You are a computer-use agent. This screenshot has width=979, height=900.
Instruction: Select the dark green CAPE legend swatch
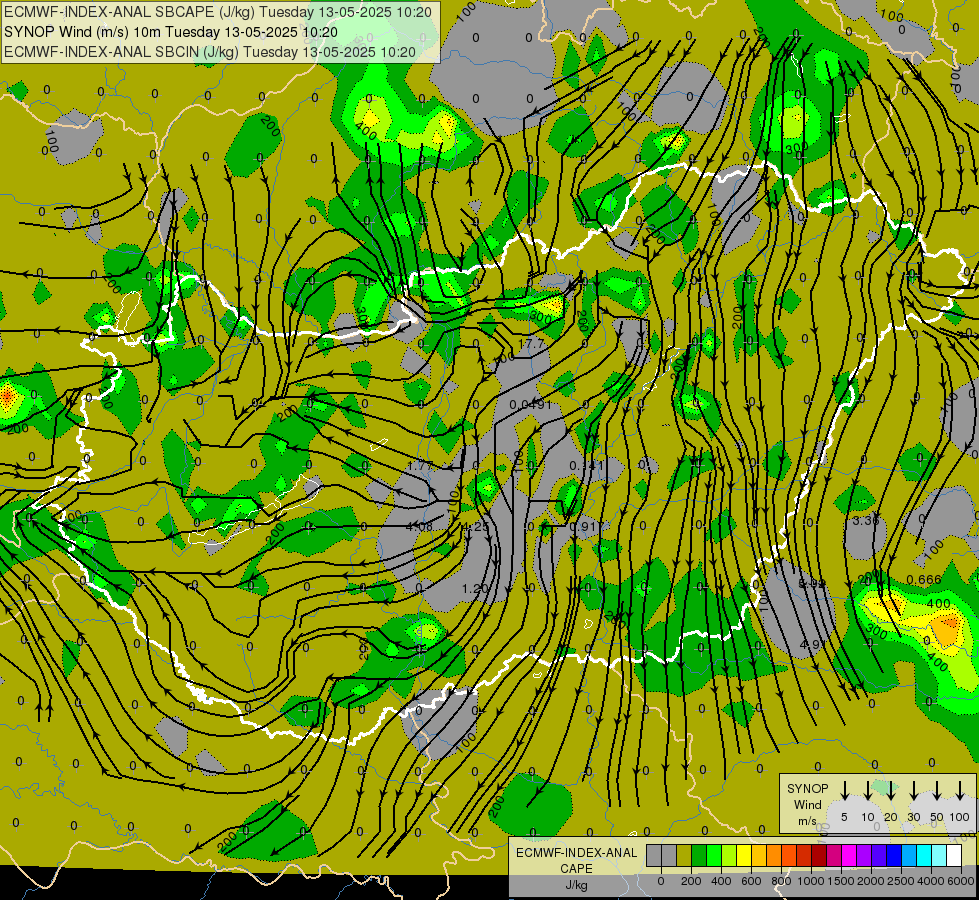699,855
